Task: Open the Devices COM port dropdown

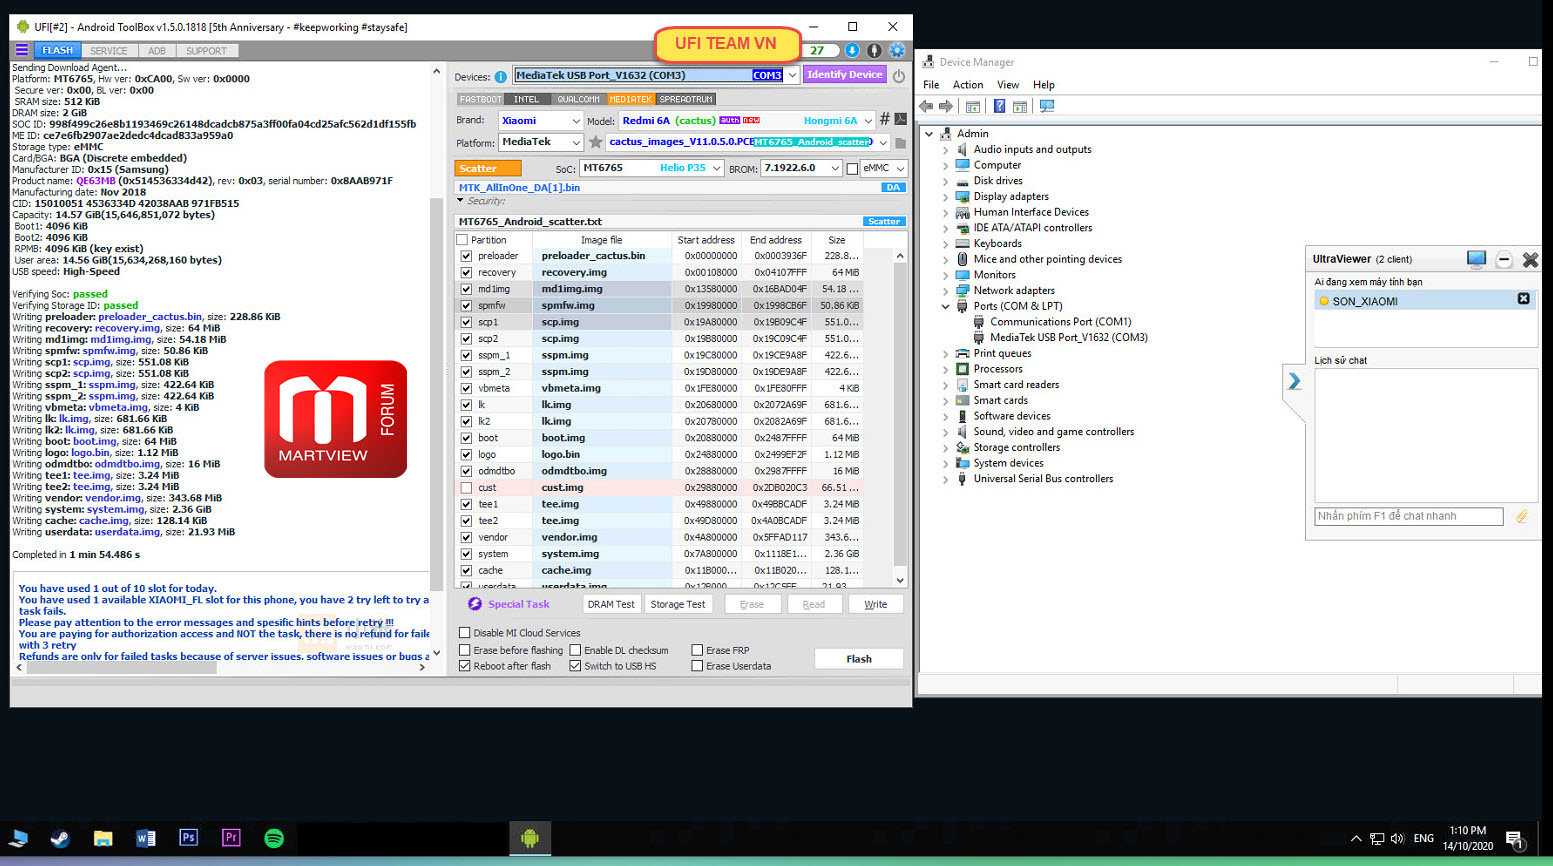Action: click(x=792, y=75)
